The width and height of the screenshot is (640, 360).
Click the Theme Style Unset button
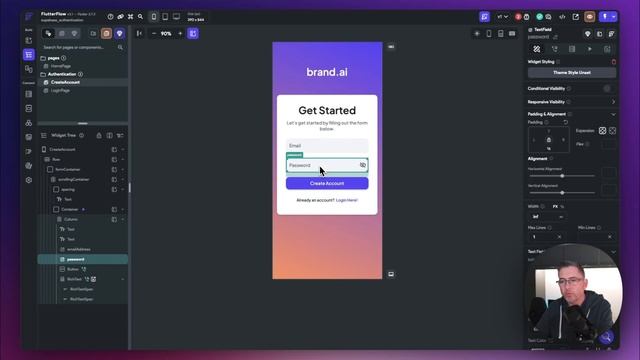point(572,73)
